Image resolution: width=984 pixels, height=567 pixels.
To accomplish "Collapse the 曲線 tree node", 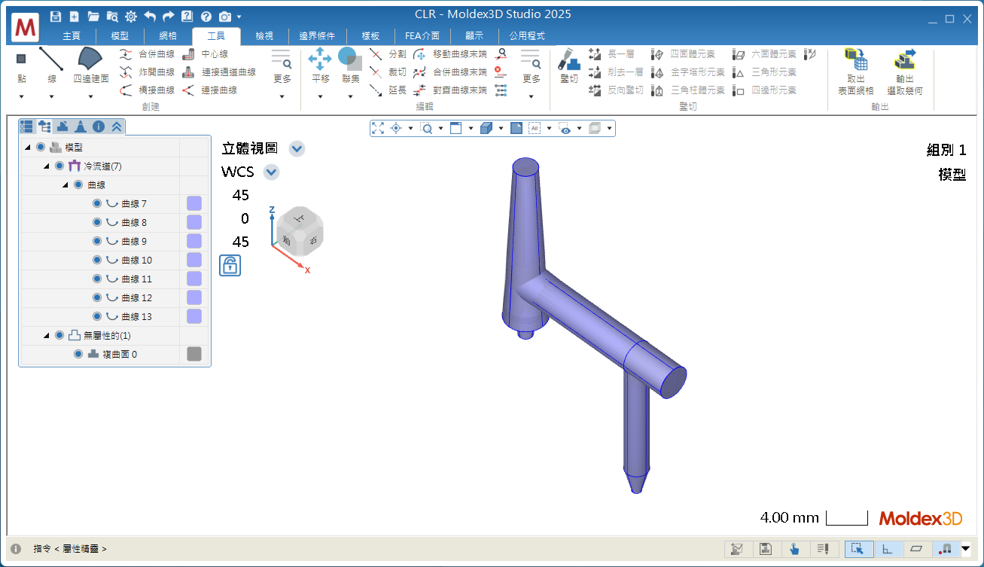I will coord(65,185).
